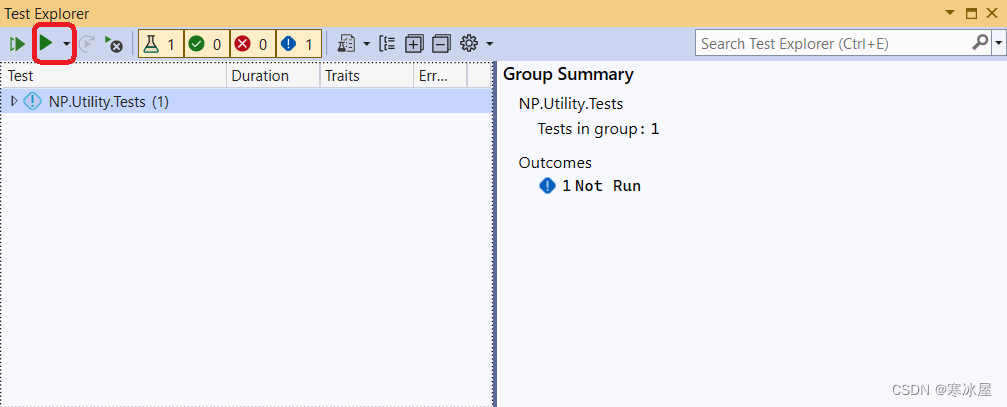Open the search box options dropdown arrow
Image resolution: width=1007 pixels, height=407 pixels.
coord(999,44)
